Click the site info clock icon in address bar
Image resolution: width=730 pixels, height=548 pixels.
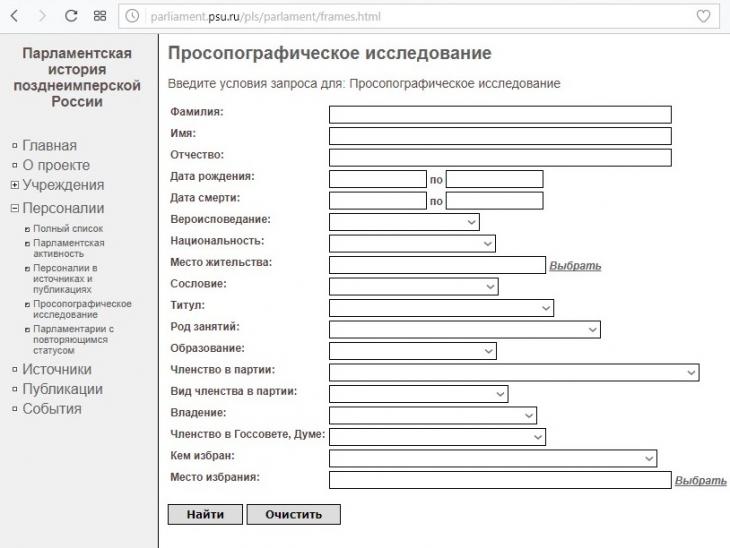point(132,16)
